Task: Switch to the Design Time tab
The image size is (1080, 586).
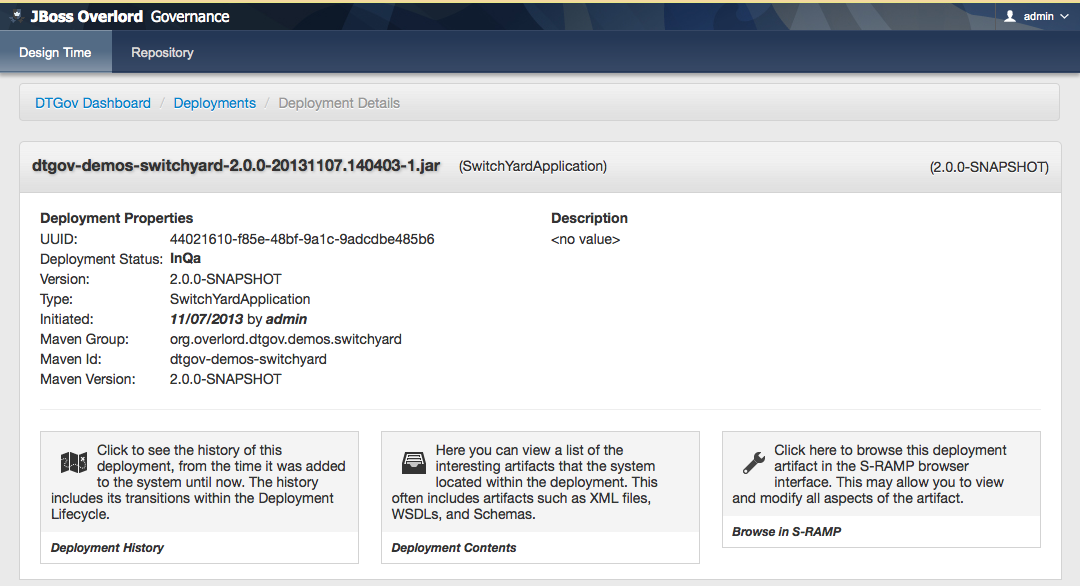Action: coord(55,52)
